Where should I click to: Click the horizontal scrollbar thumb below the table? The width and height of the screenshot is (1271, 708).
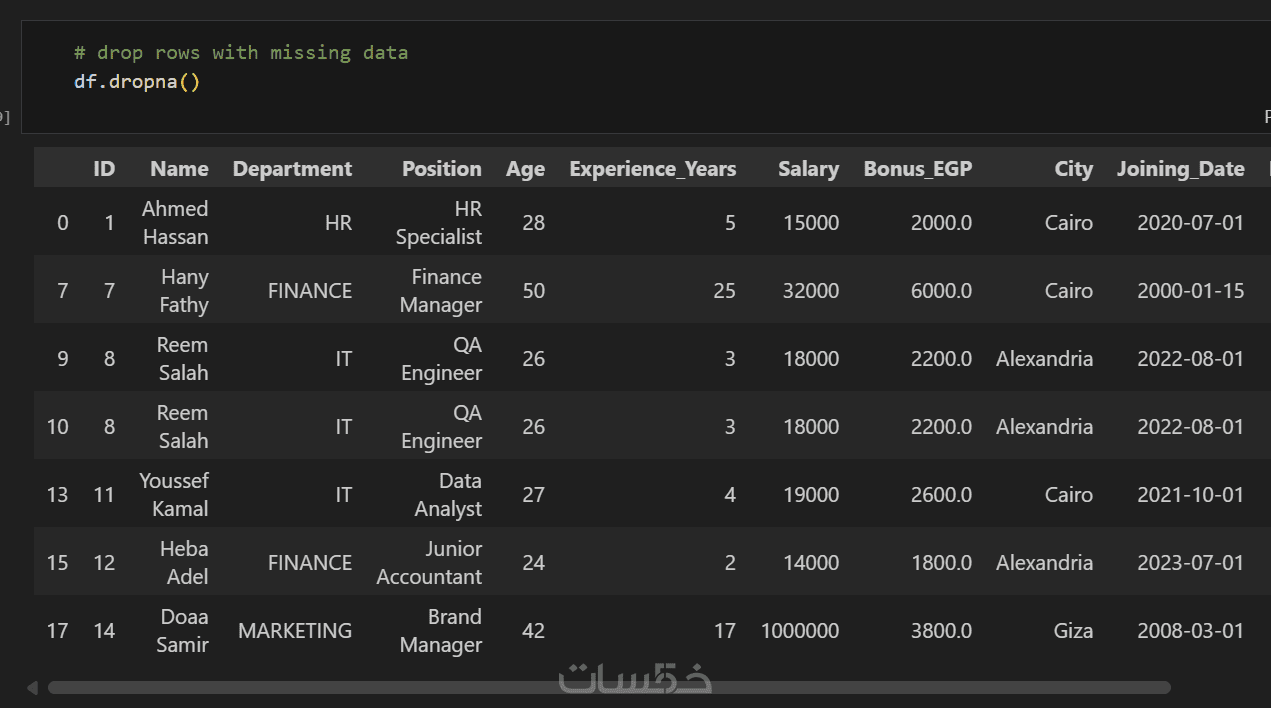point(608,688)
